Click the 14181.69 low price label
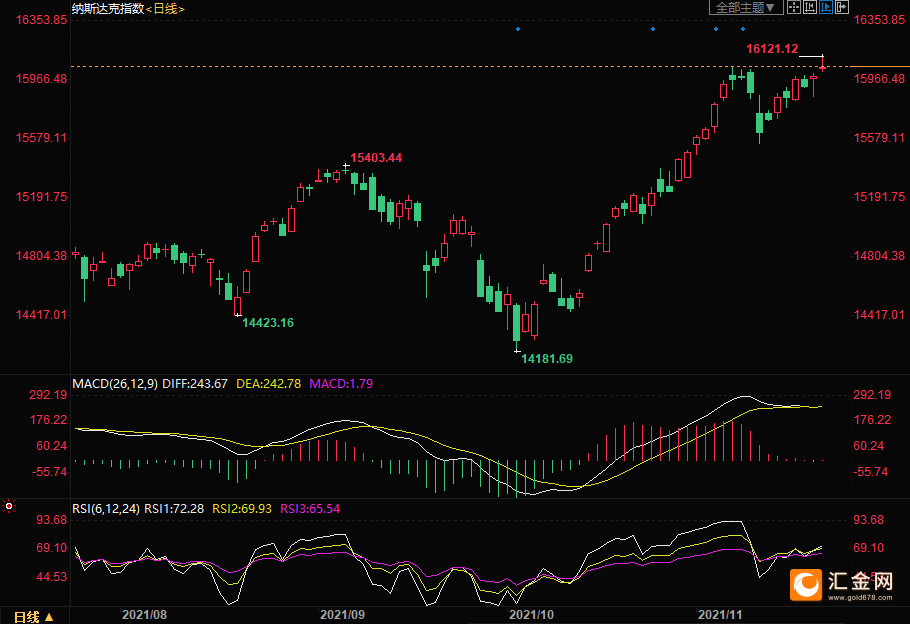This screenshot has height=624, width=910. point(547,359)
